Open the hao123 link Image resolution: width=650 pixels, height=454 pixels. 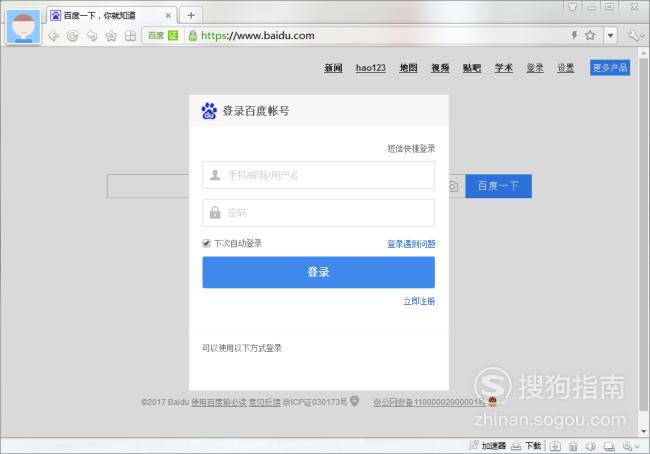click(371, 68)
